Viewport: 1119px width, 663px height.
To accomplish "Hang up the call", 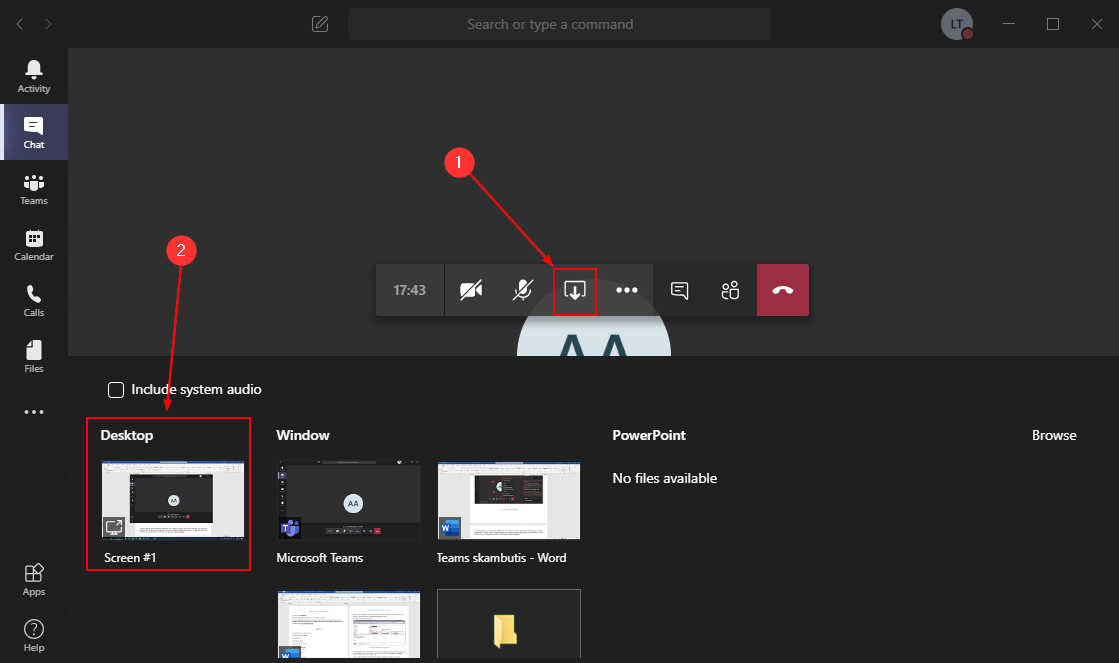I will (x=783, y=290).
